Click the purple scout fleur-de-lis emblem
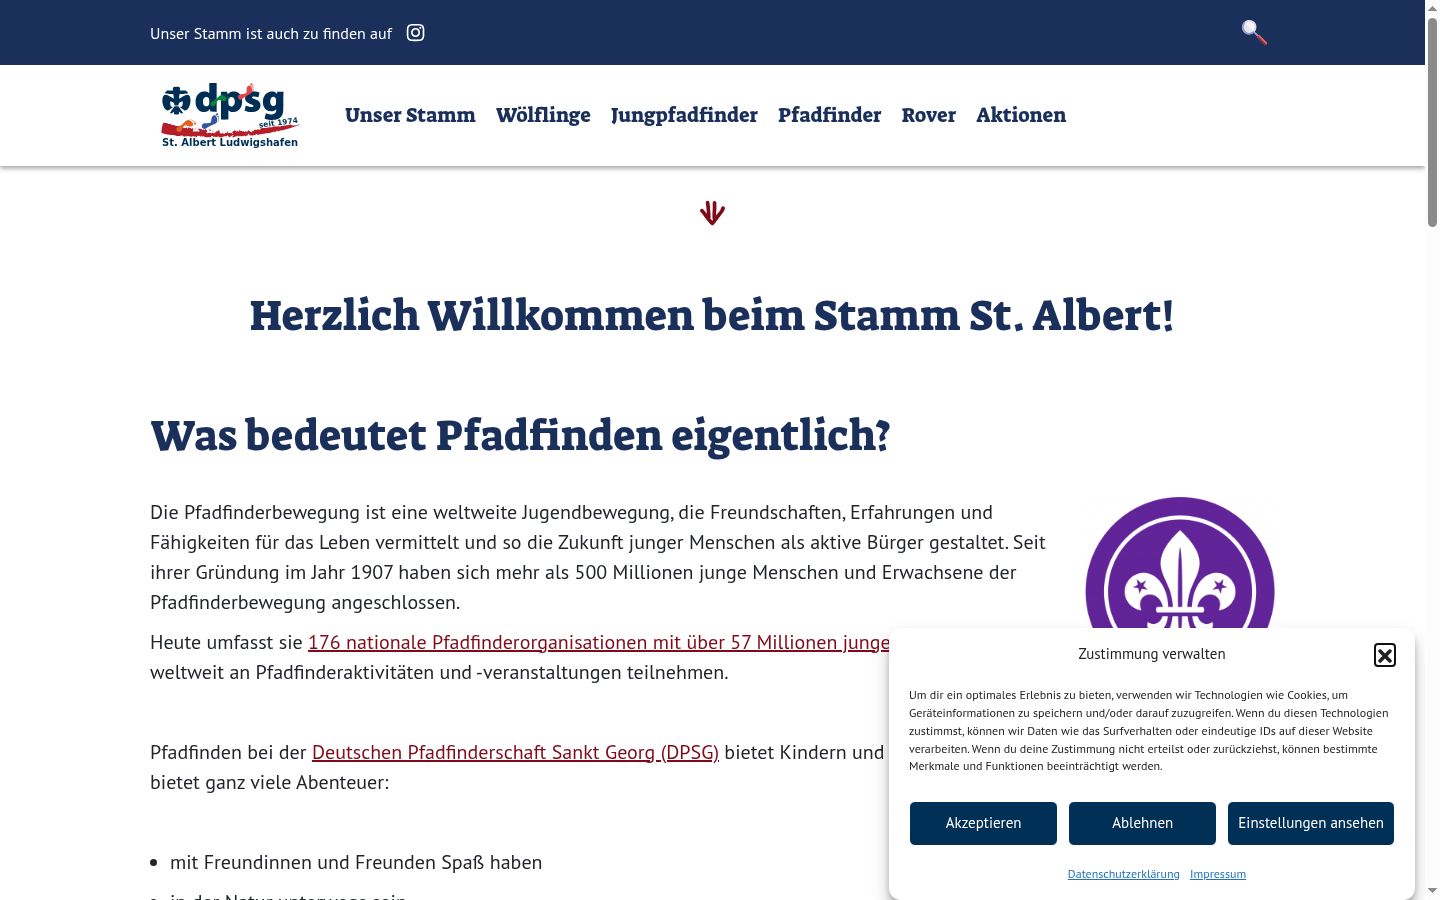The image size is (1440, 900). 1180,563
